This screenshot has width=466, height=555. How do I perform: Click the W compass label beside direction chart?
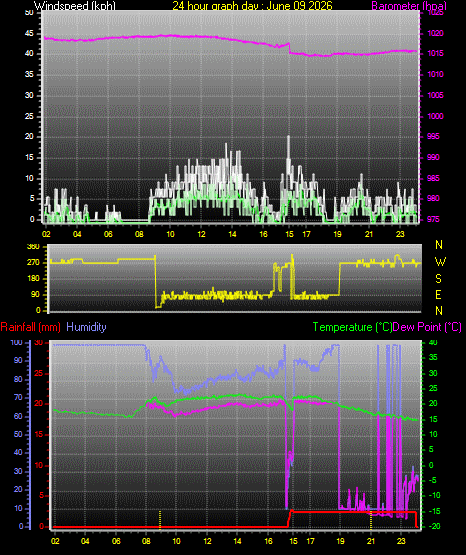(440, 262)
